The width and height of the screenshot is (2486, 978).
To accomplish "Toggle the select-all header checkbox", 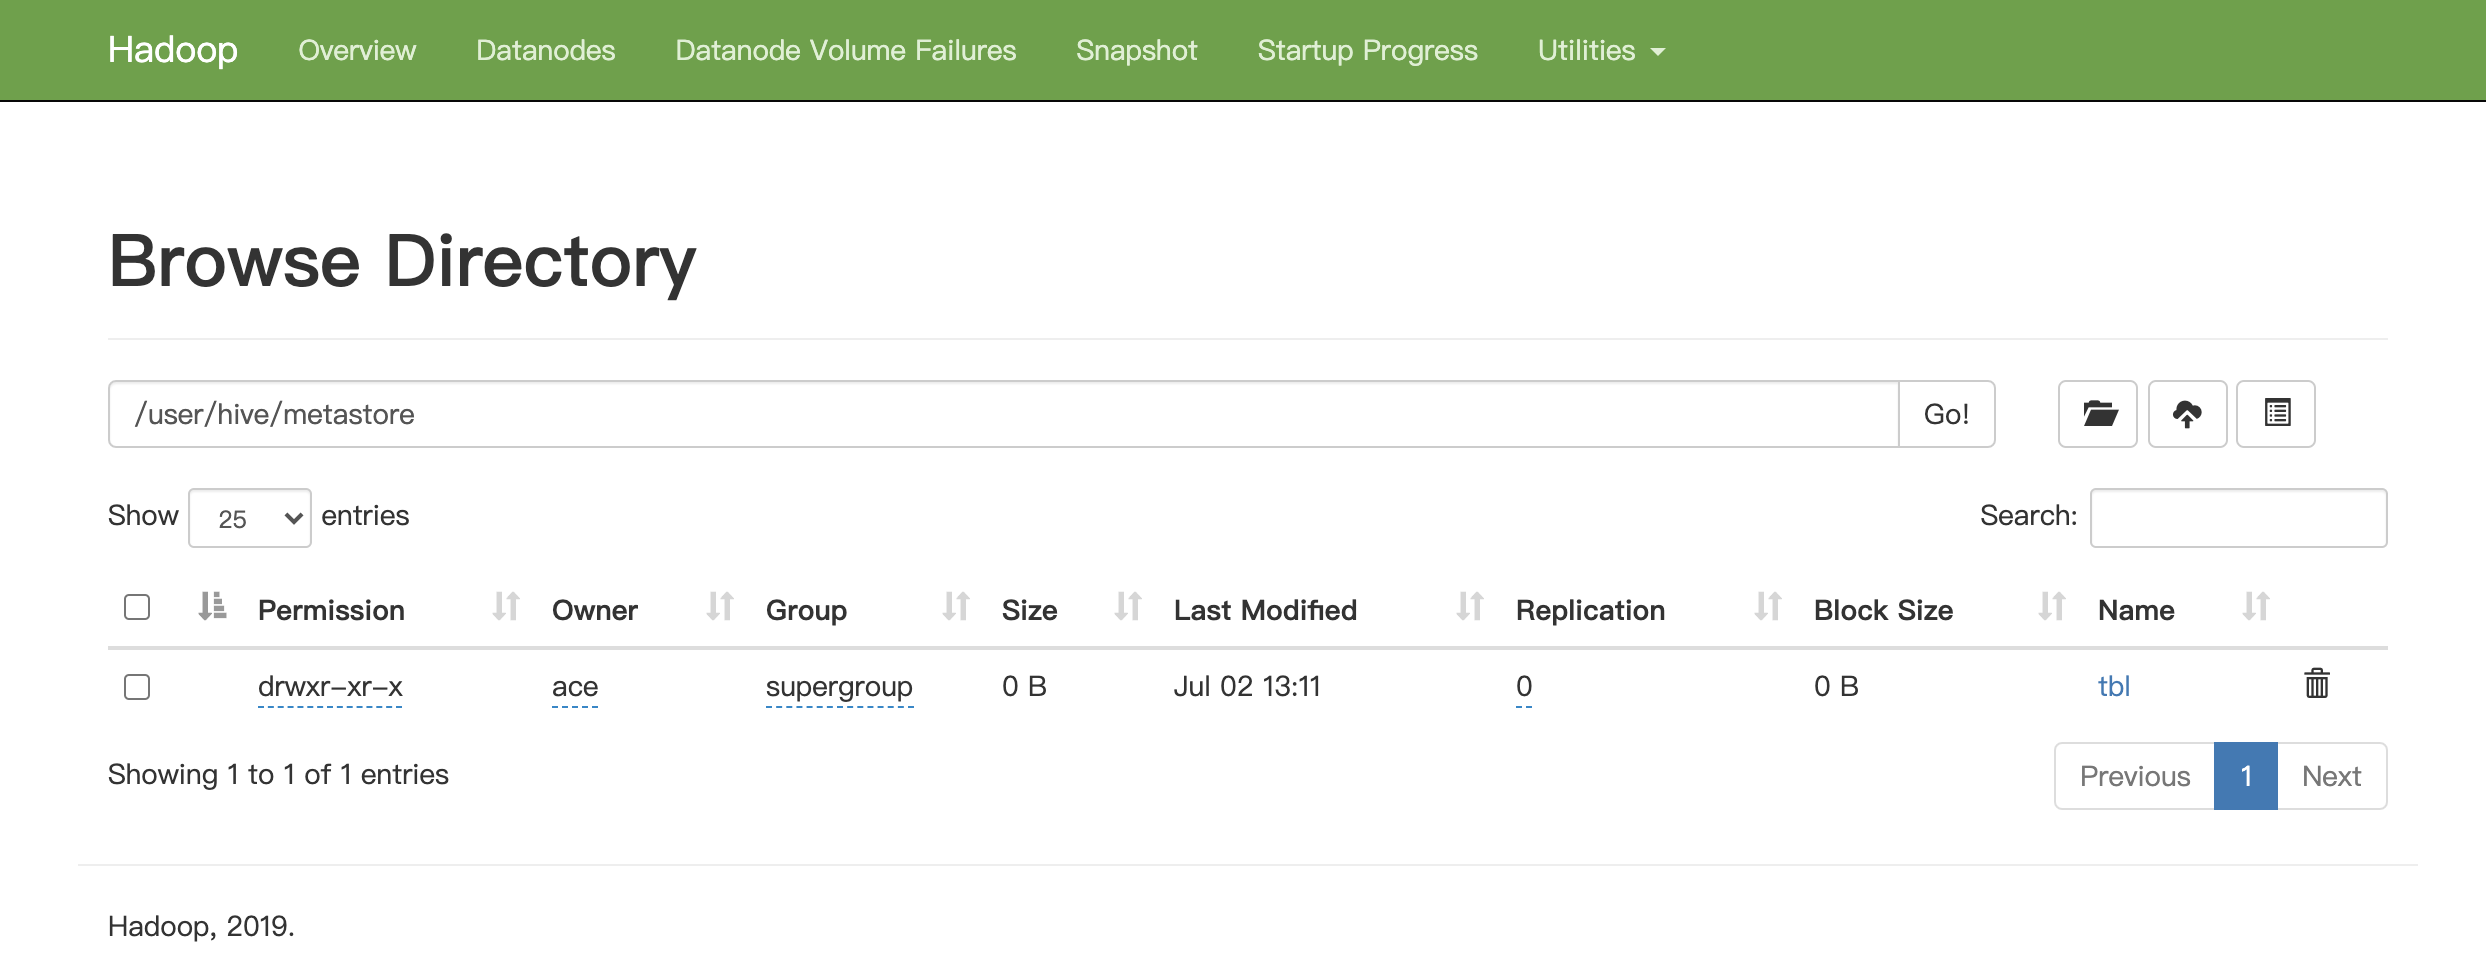I will pos(137,608).
